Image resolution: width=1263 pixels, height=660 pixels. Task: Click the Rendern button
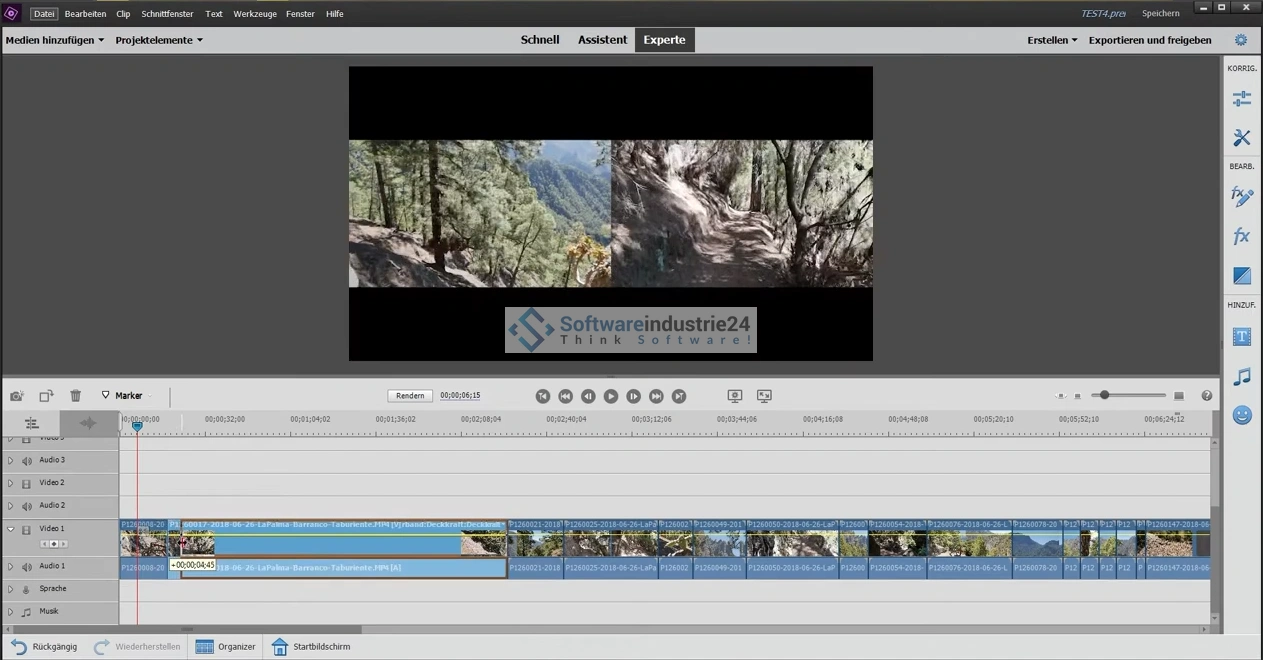(x=410, y=396)
